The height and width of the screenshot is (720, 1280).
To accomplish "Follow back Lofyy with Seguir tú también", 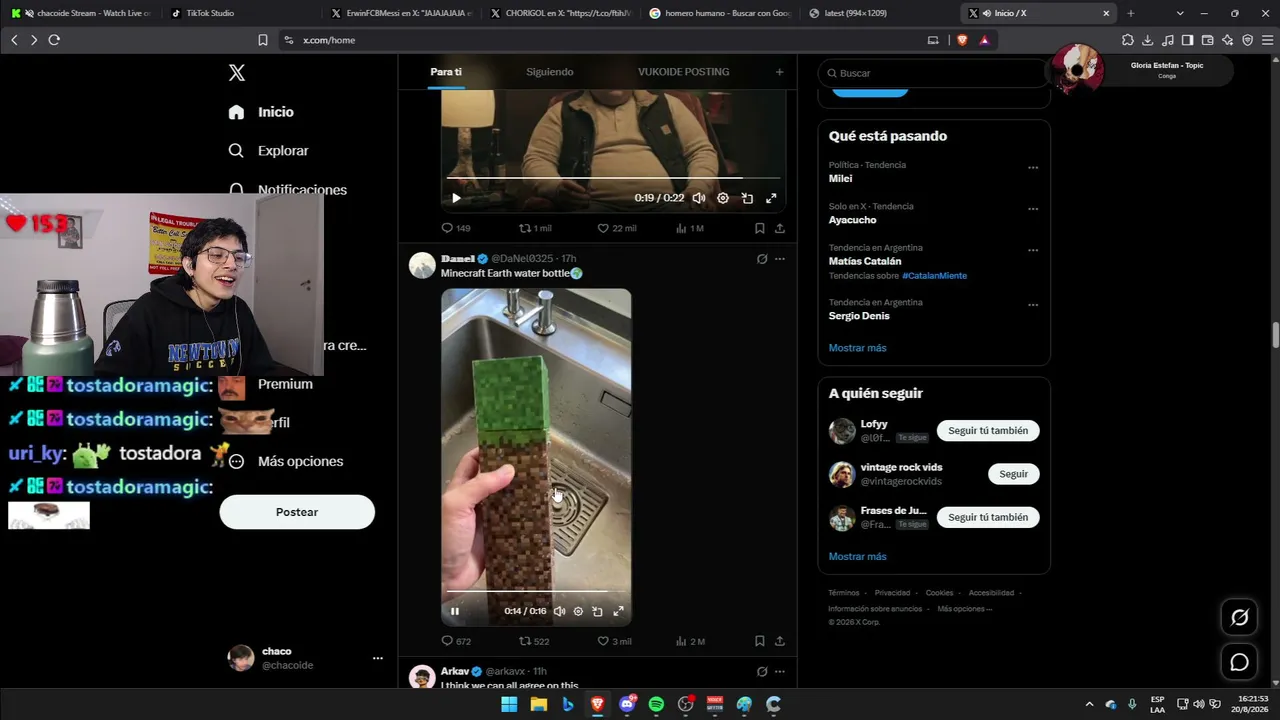I will coord(988,431).
